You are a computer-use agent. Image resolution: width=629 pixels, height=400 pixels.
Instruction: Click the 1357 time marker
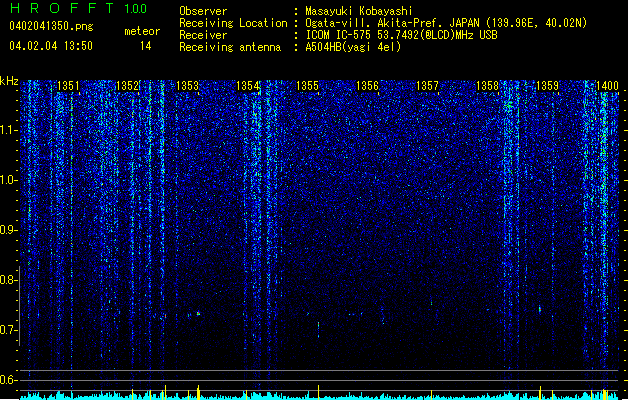pos(428,86)
